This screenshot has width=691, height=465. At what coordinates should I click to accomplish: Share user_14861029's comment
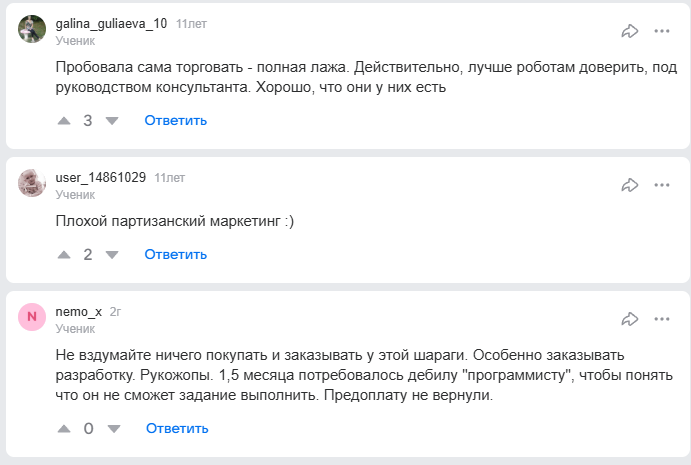630,185
